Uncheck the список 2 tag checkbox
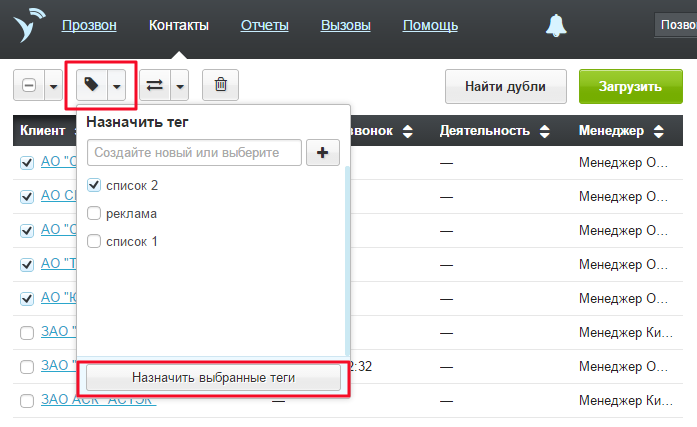 [x=94, y=185]
